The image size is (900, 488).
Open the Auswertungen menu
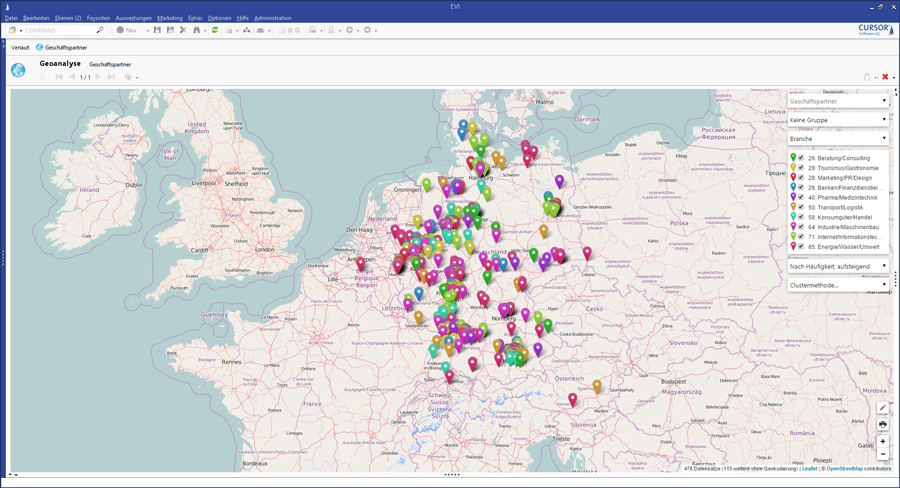point(133,18)
